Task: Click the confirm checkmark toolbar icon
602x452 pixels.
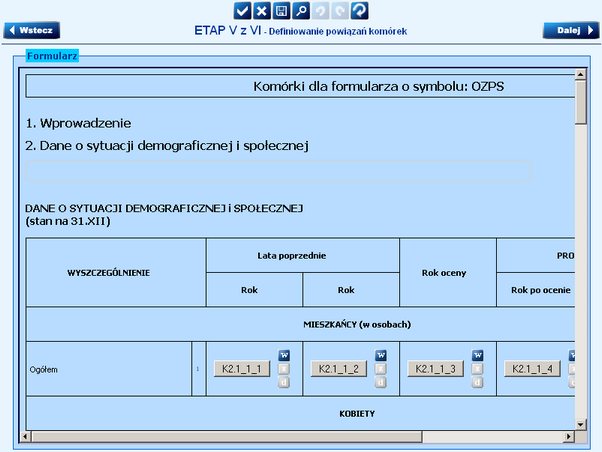Action: [x=242, y=10]
